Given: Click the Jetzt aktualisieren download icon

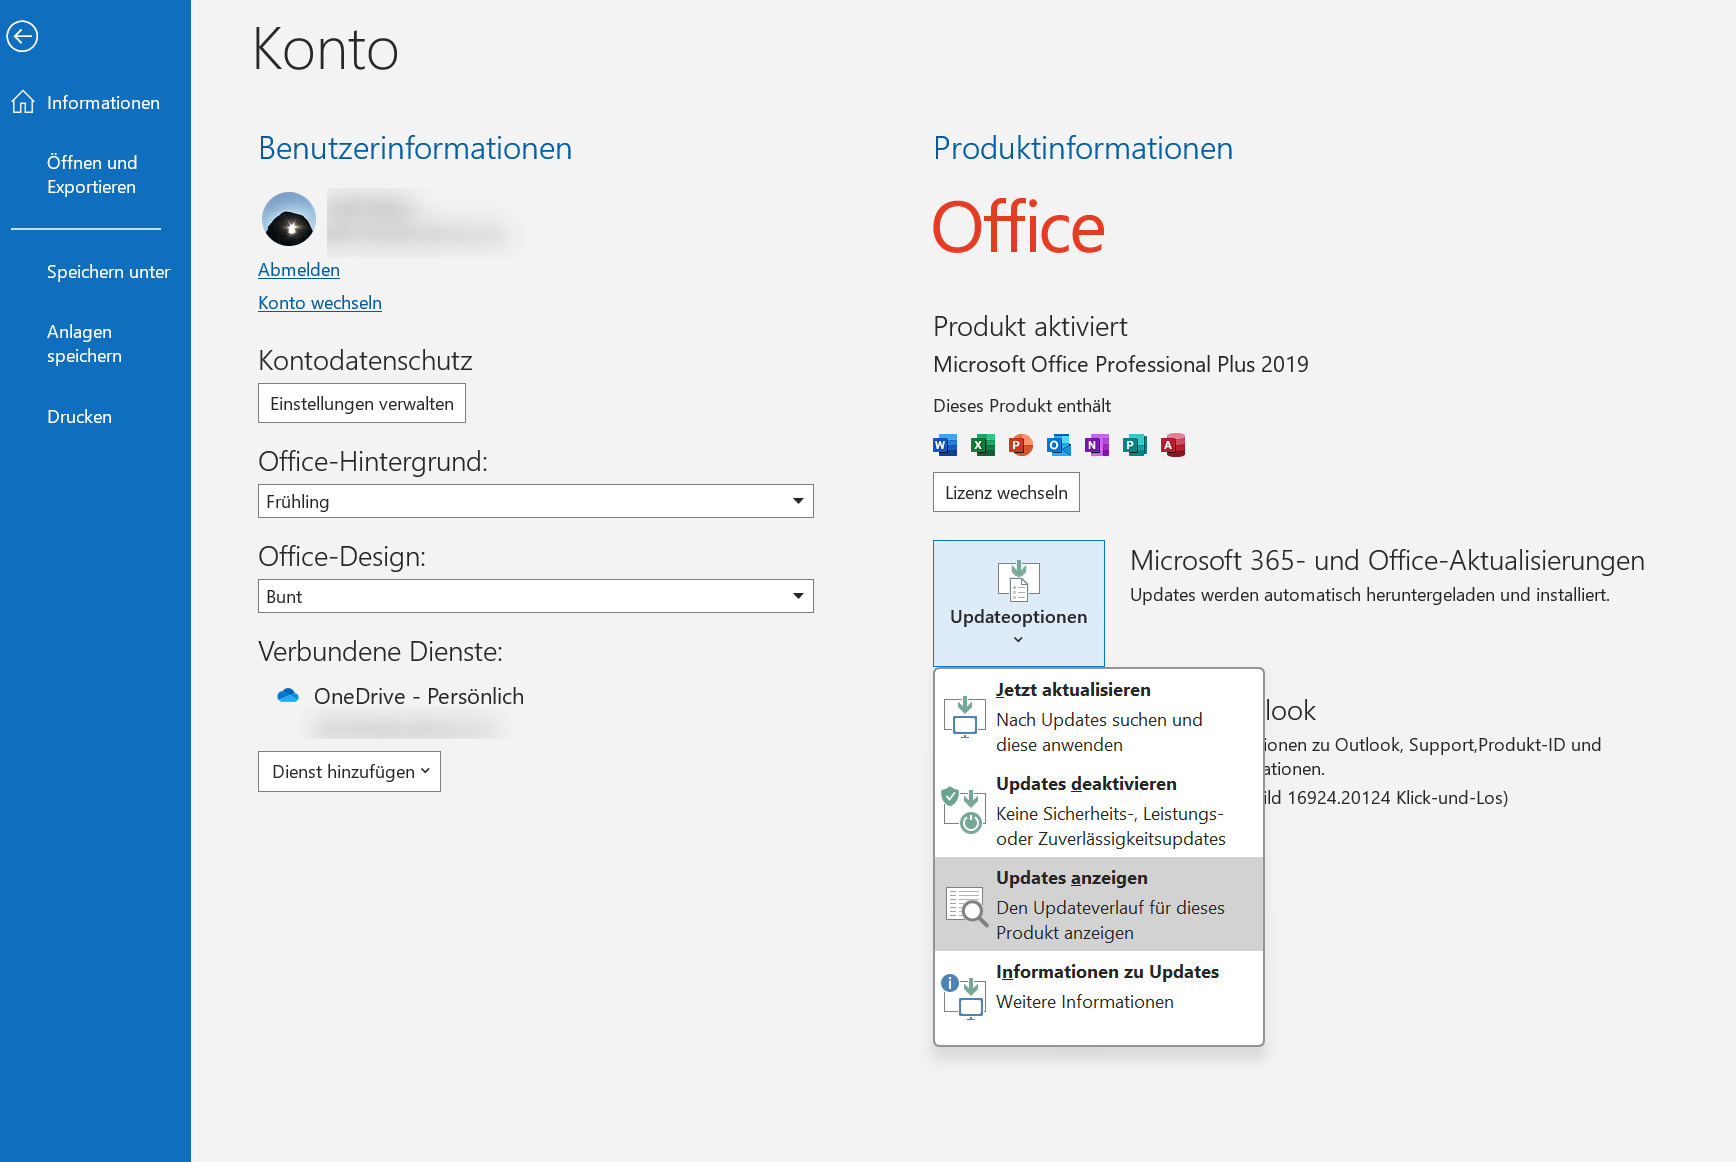Looking at the screenshot, I should point(965,717).
